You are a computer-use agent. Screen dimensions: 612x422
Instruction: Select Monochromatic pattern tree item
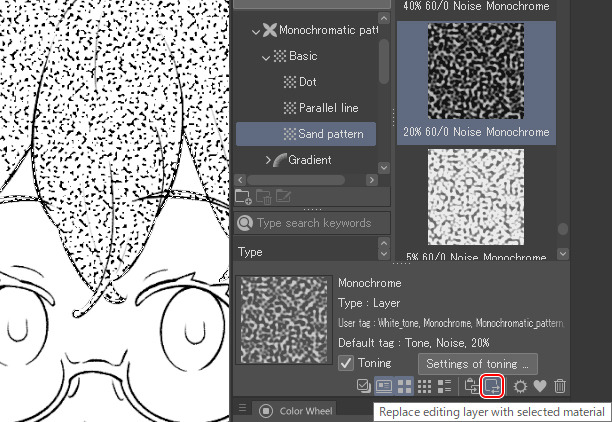(x=320, y=30)
